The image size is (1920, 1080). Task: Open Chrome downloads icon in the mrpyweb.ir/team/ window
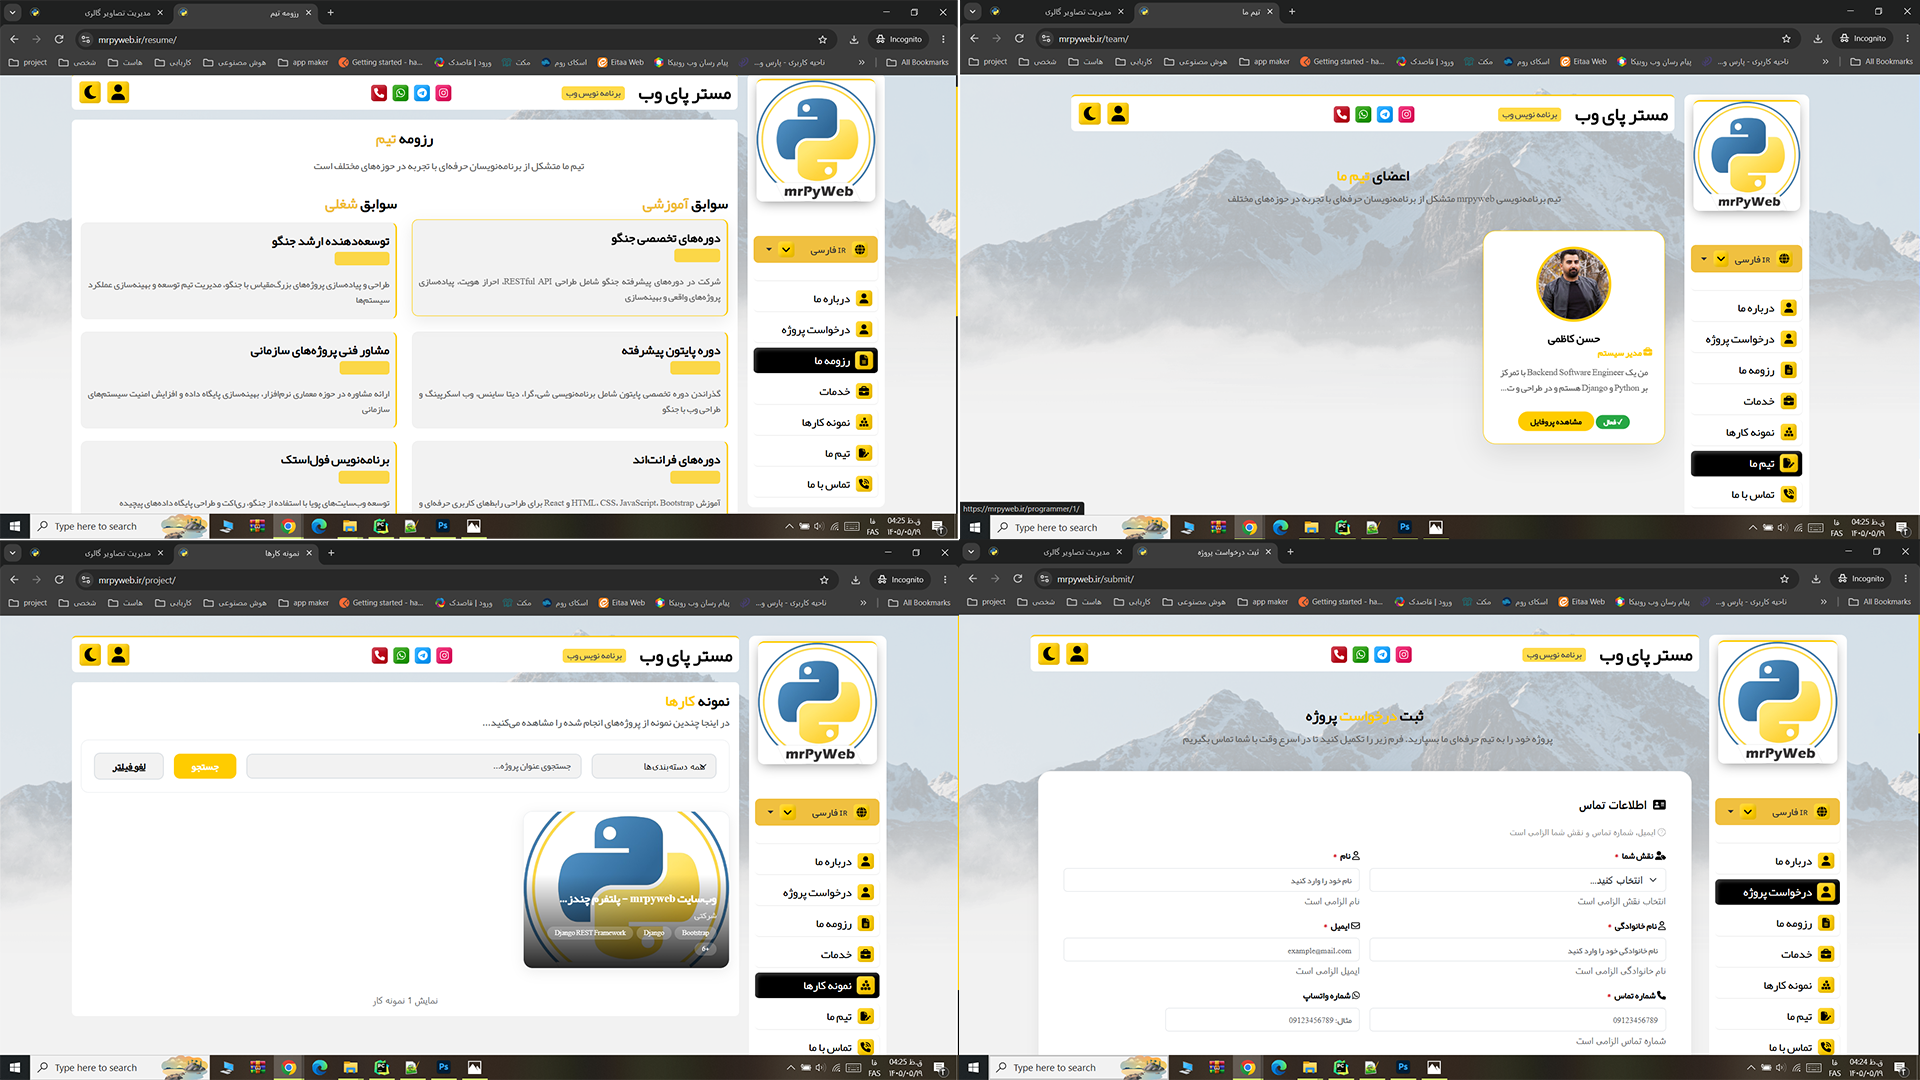(x=1817, y=39)
